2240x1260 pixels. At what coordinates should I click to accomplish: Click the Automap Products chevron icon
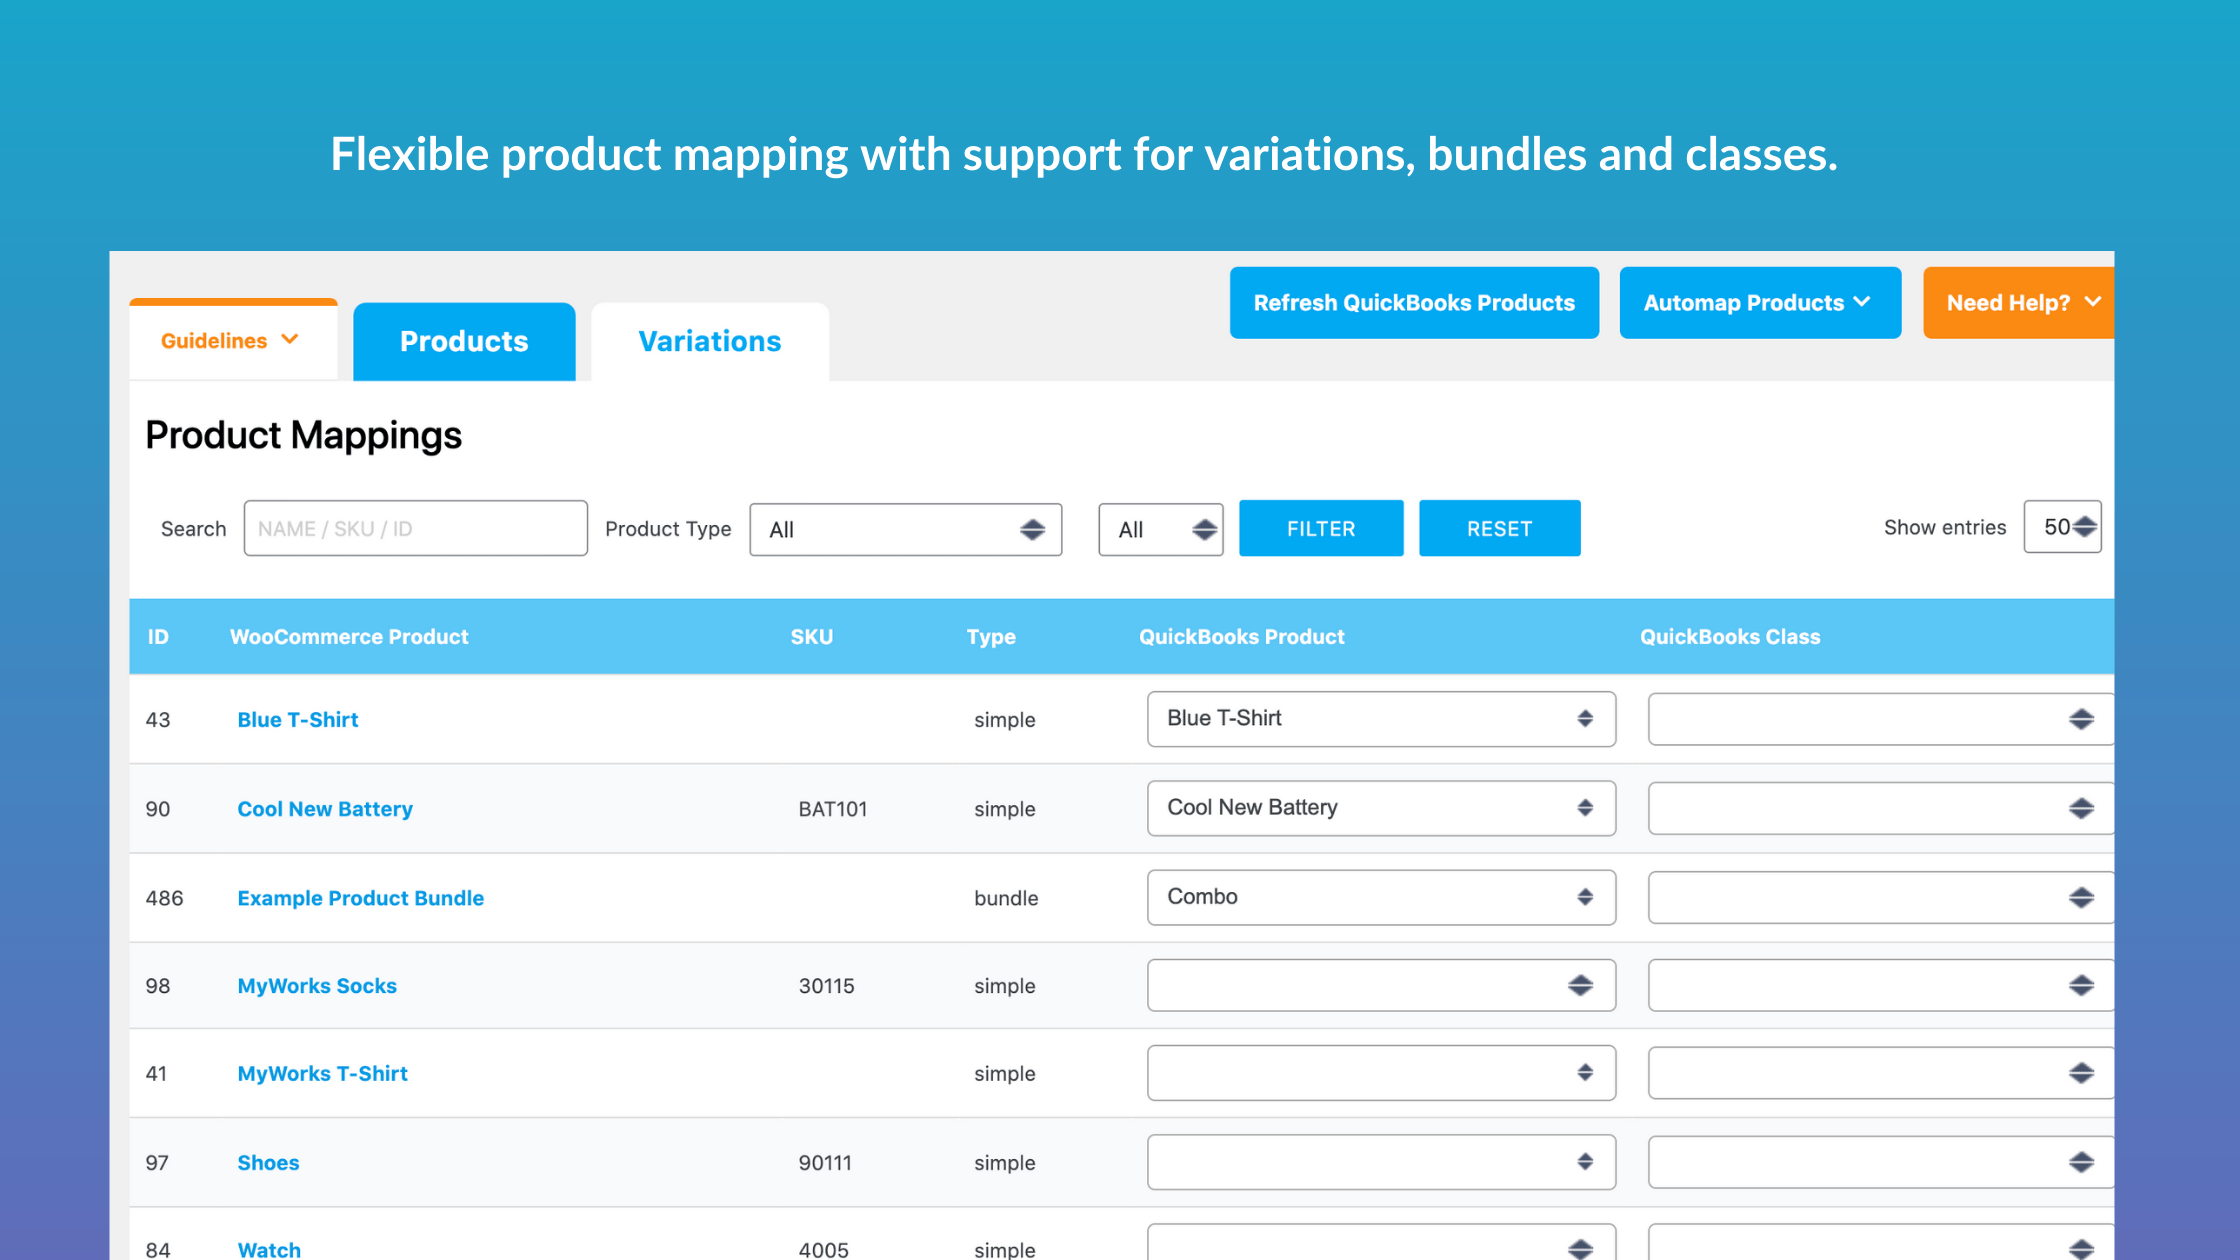1862,302
